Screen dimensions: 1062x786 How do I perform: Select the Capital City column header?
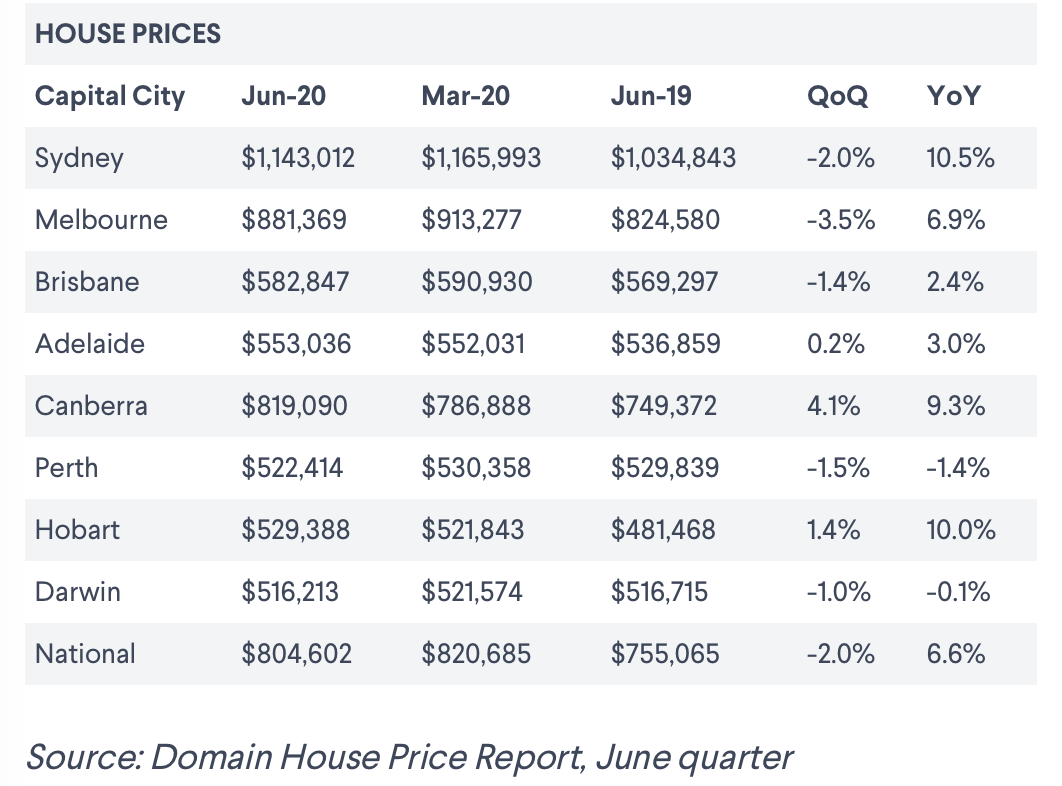click(110, 96)
